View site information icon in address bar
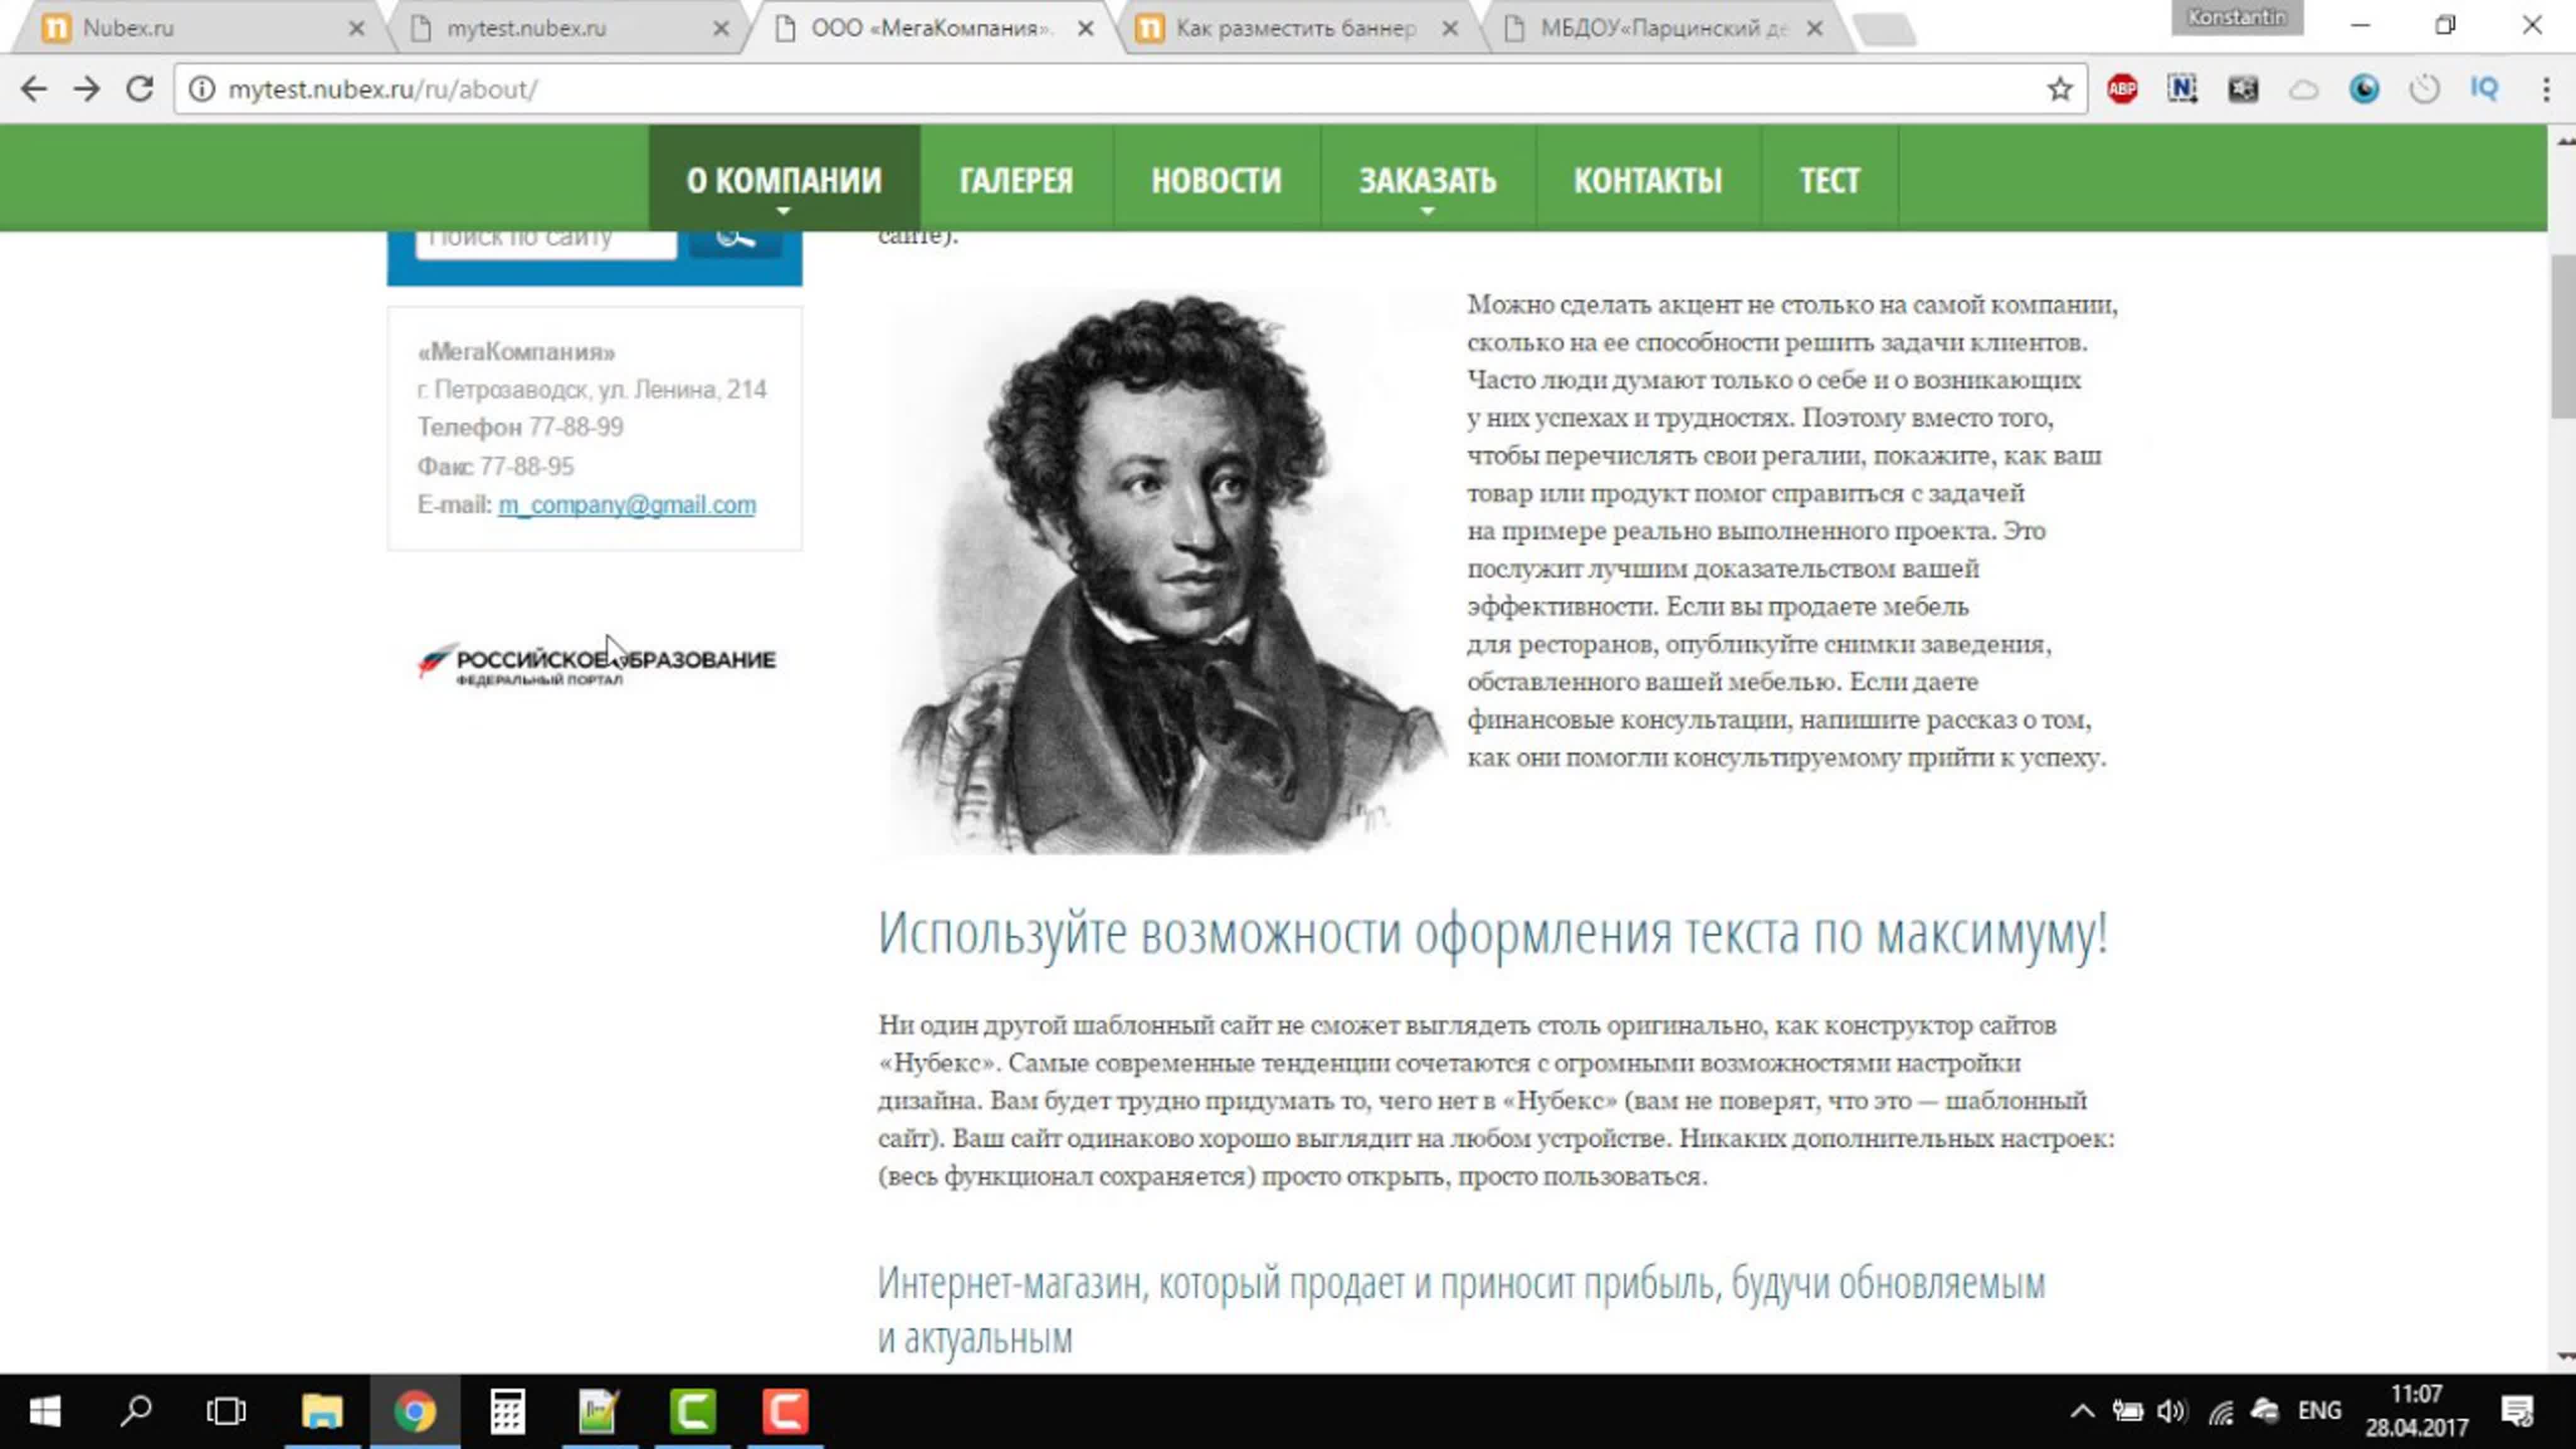This screenshot has height=1449, width=2576. (x=202, y=89)
